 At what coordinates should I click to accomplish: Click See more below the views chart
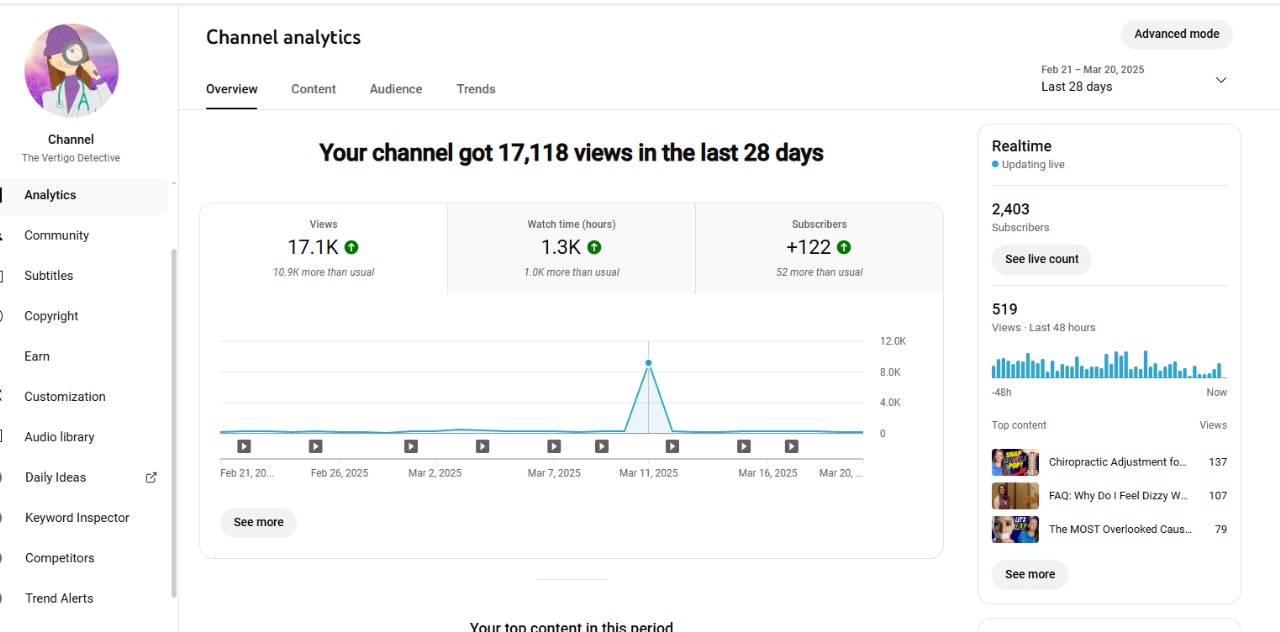tap(258, 522)
